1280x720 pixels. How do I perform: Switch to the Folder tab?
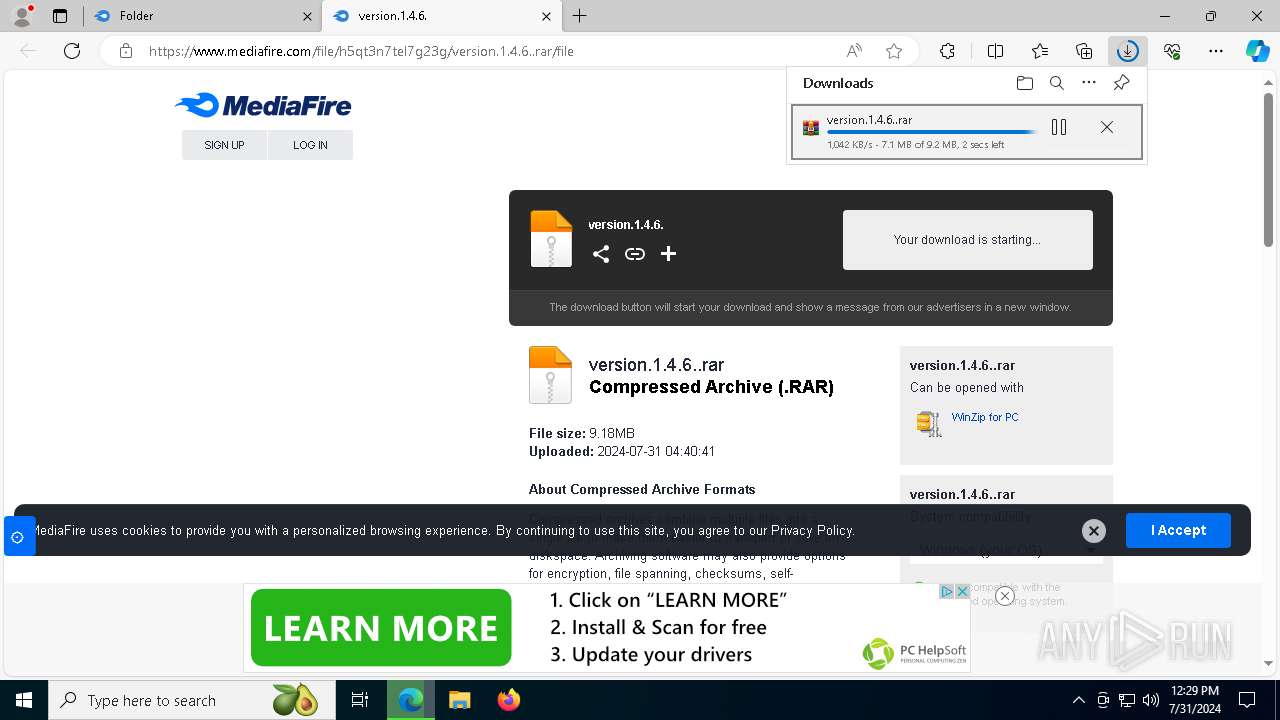(203, 16)
